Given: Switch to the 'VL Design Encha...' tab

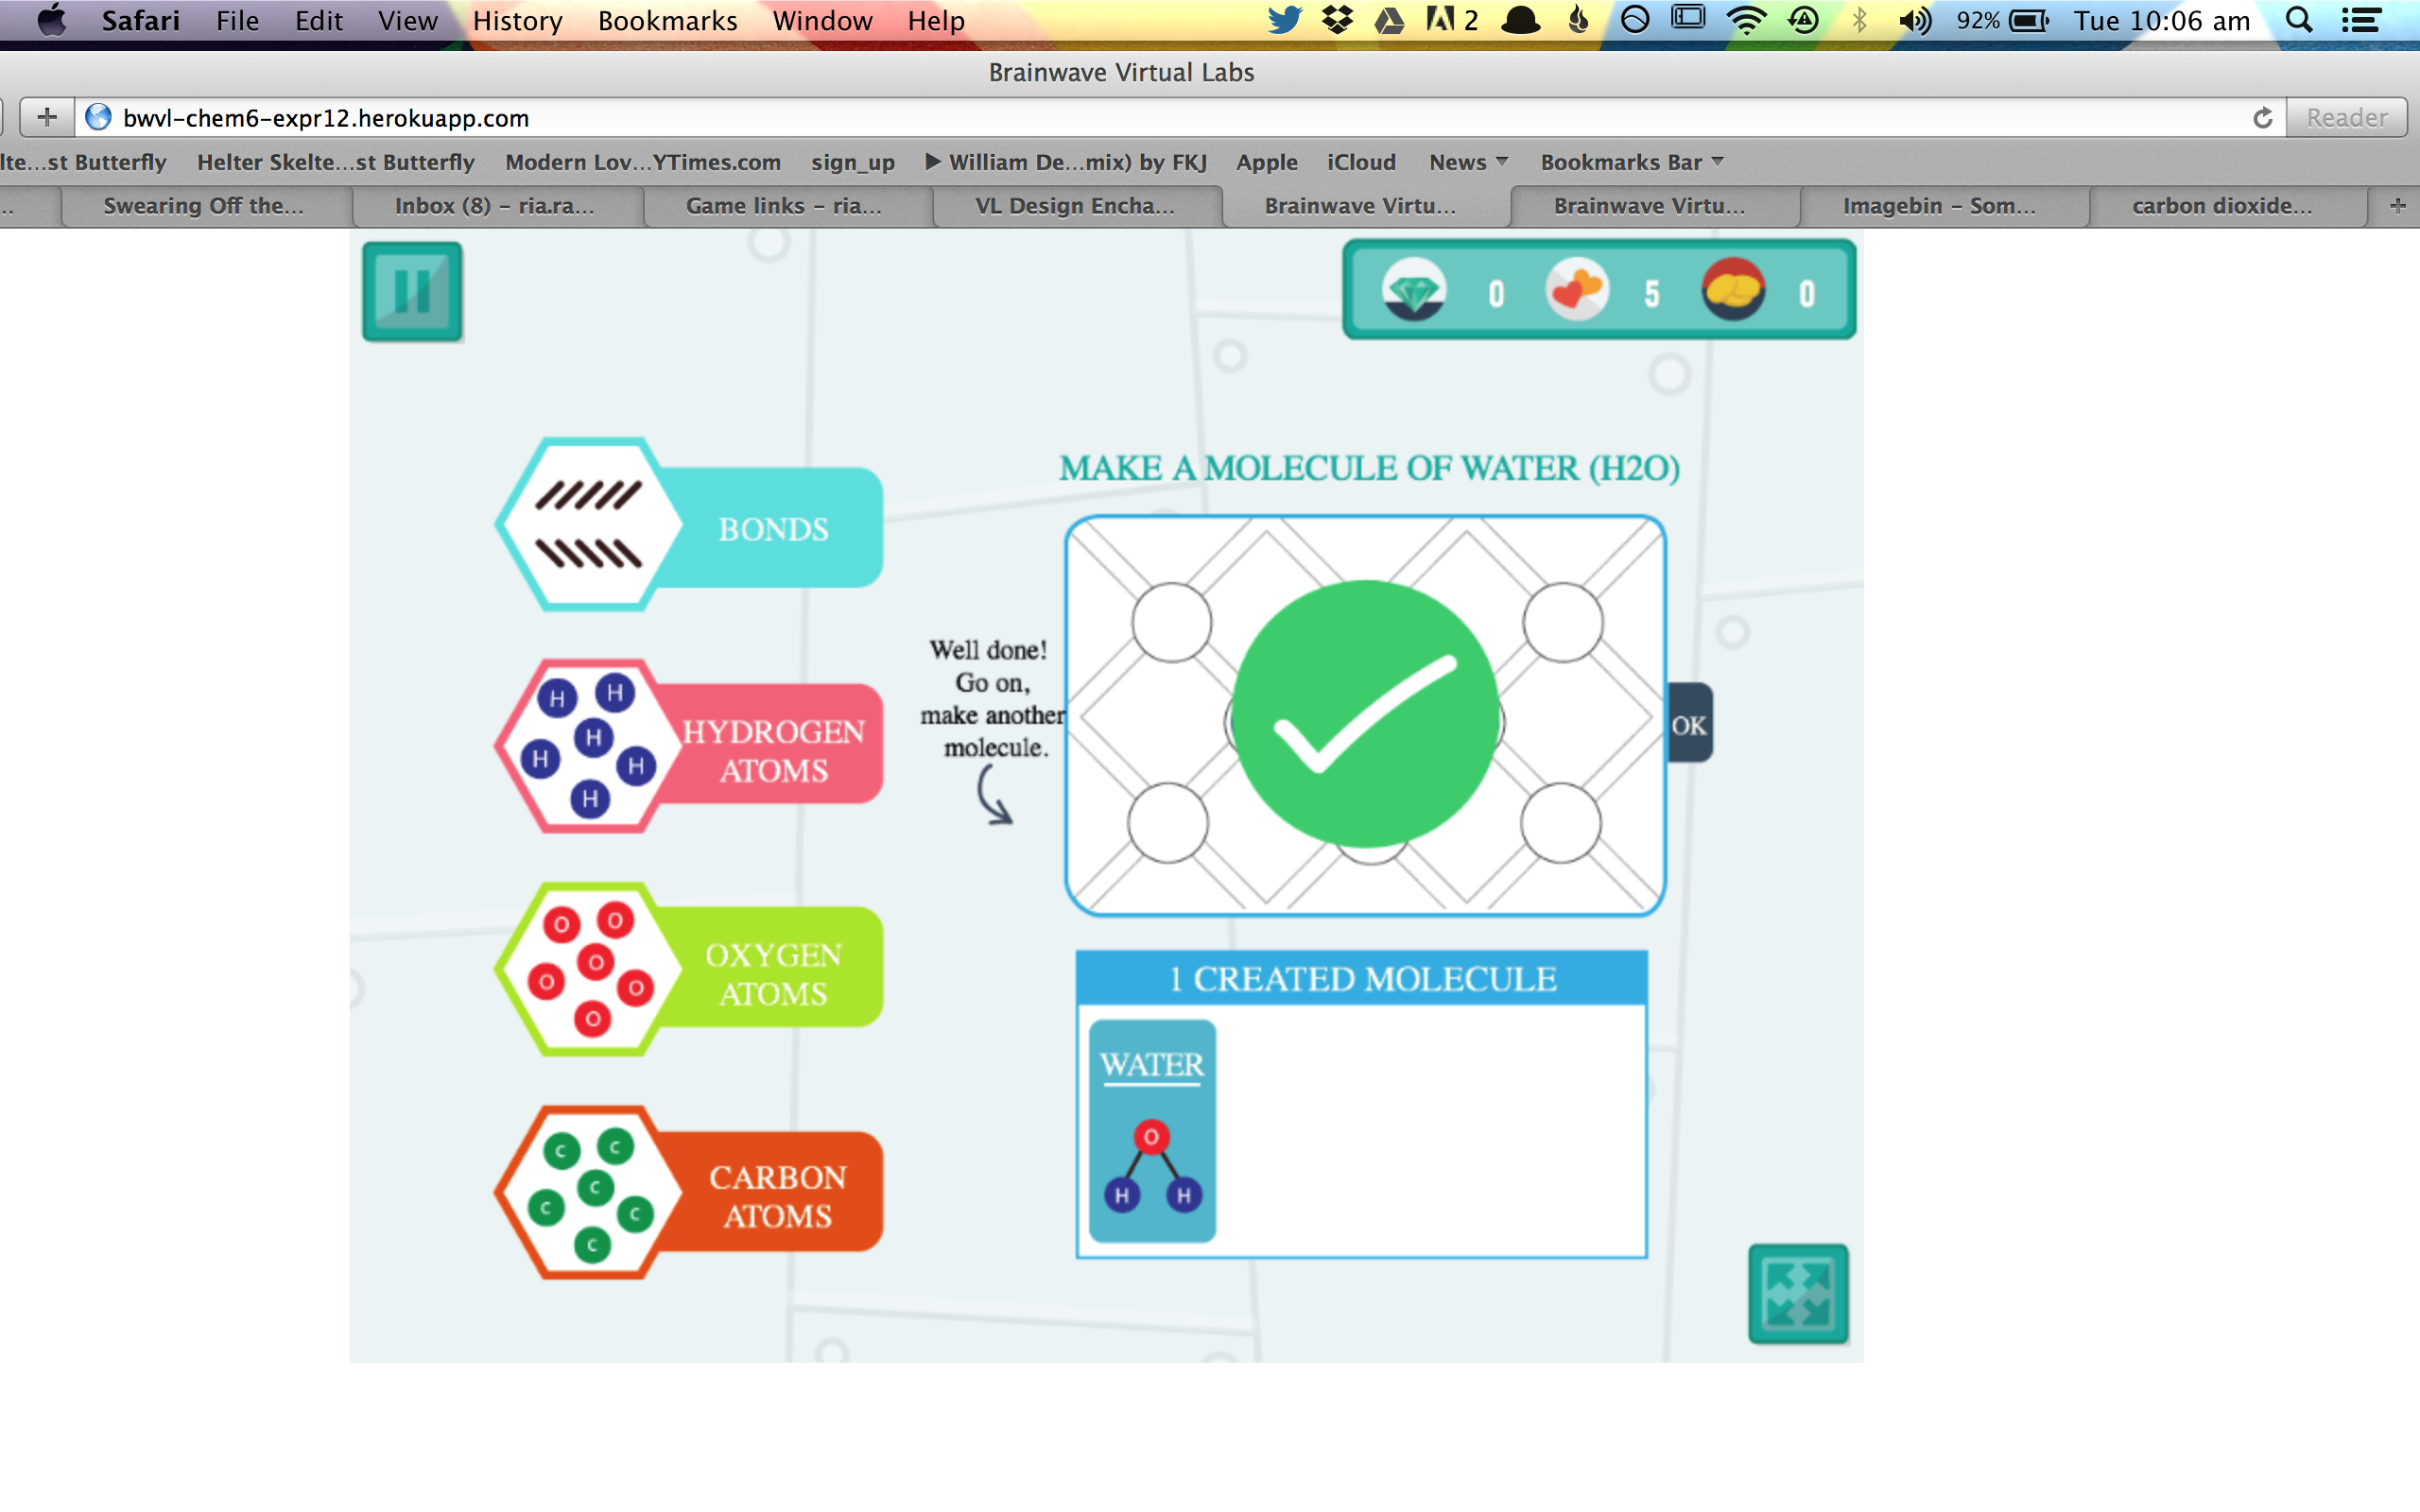Looking at the screenshot, I should pos(1075,206).
